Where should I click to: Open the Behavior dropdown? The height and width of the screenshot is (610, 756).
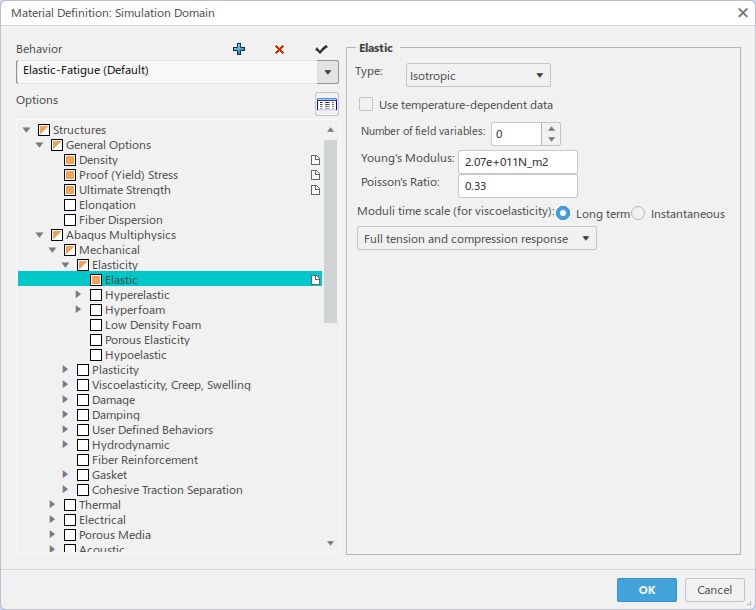point(327,72)
